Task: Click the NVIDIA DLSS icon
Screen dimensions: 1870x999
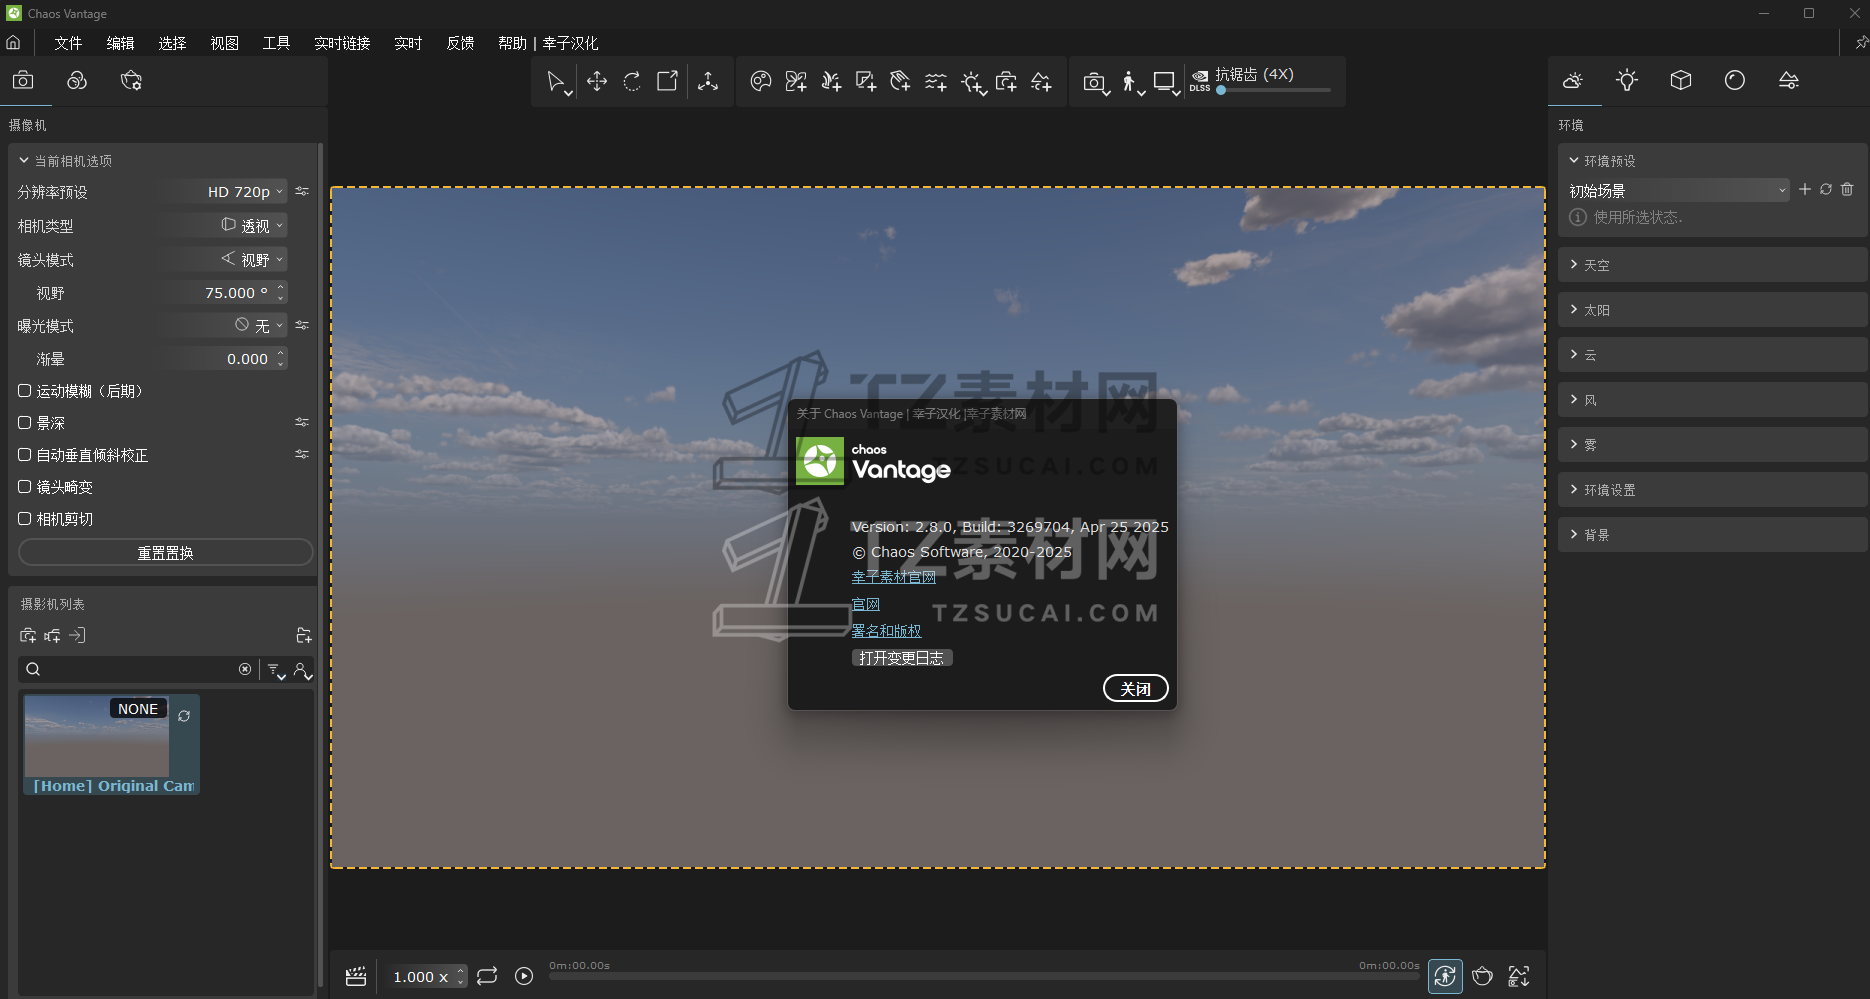Action: point(1200,80)
